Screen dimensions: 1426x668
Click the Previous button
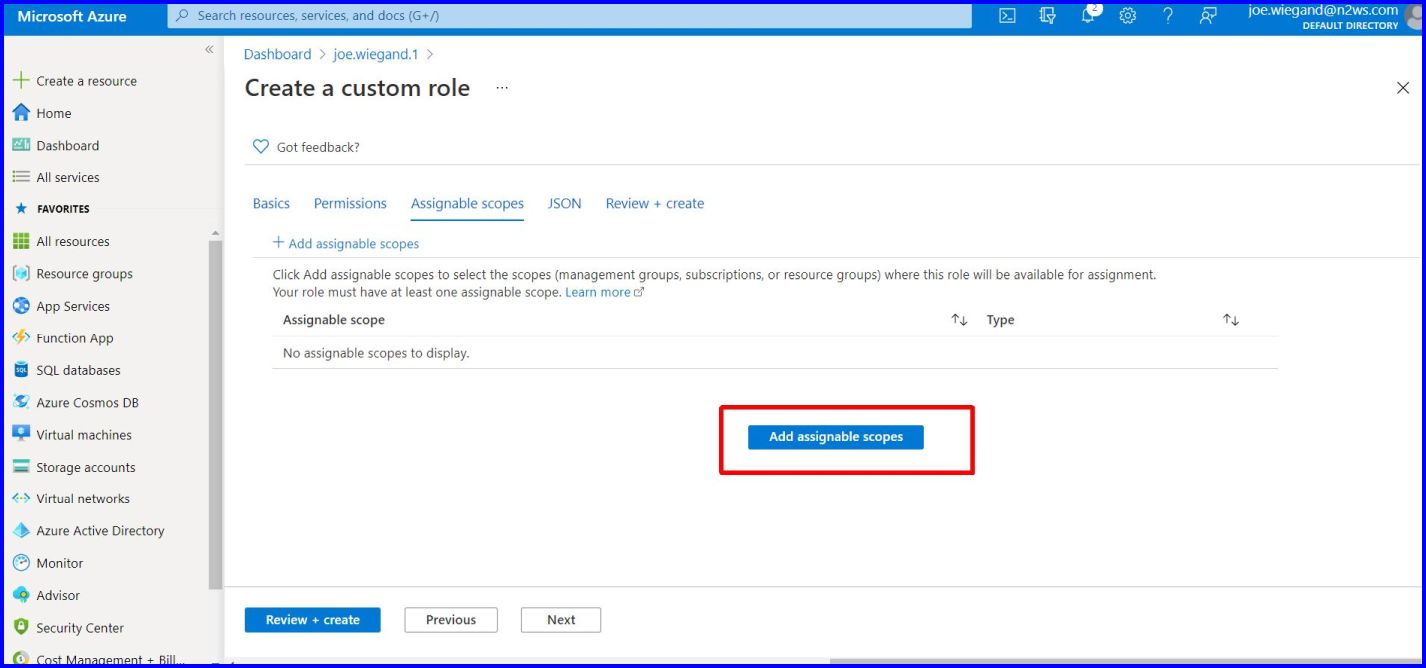pos(451,620)
